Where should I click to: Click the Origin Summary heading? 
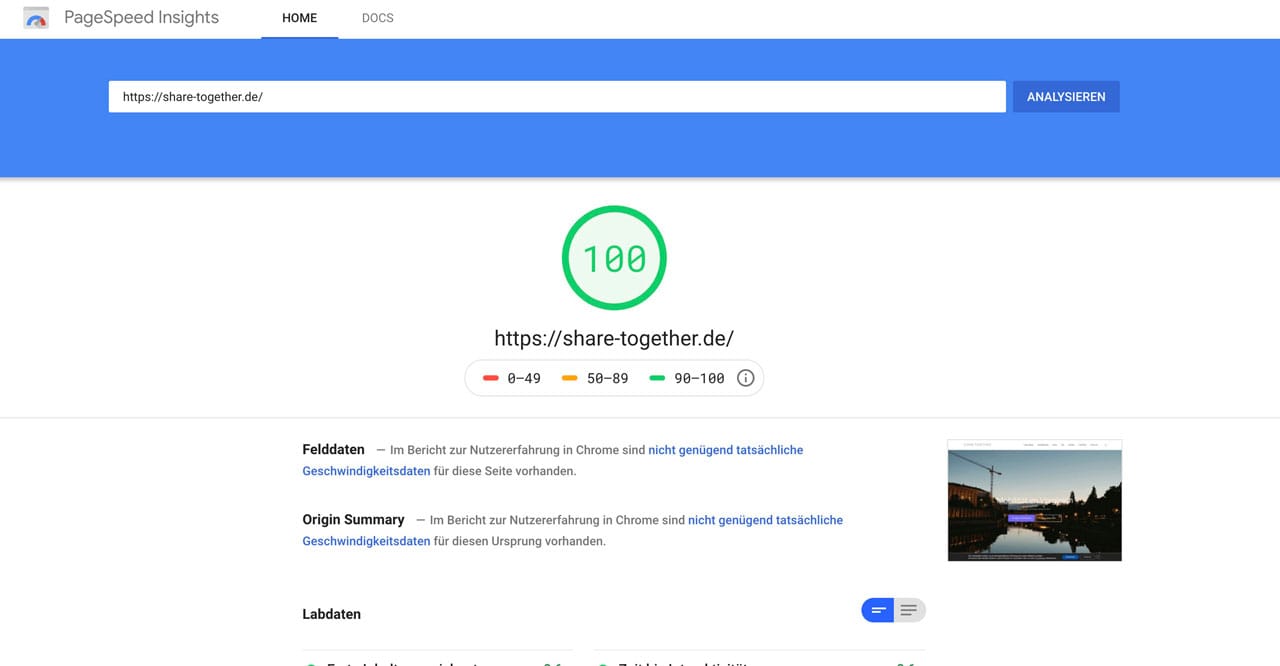354,520
